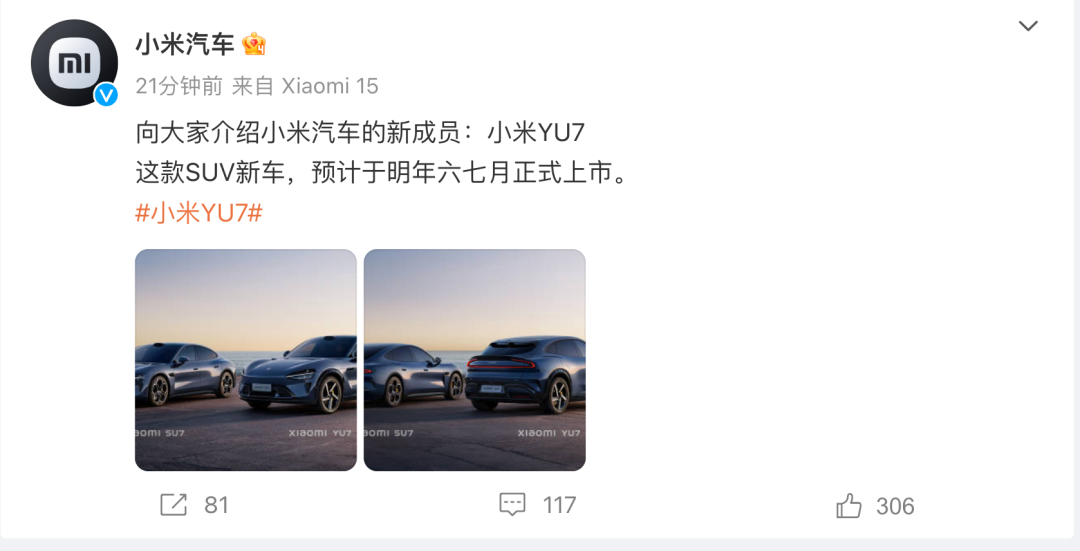1080x551 pixels.
Task: Click the like count 306
Action: [895, 507]
